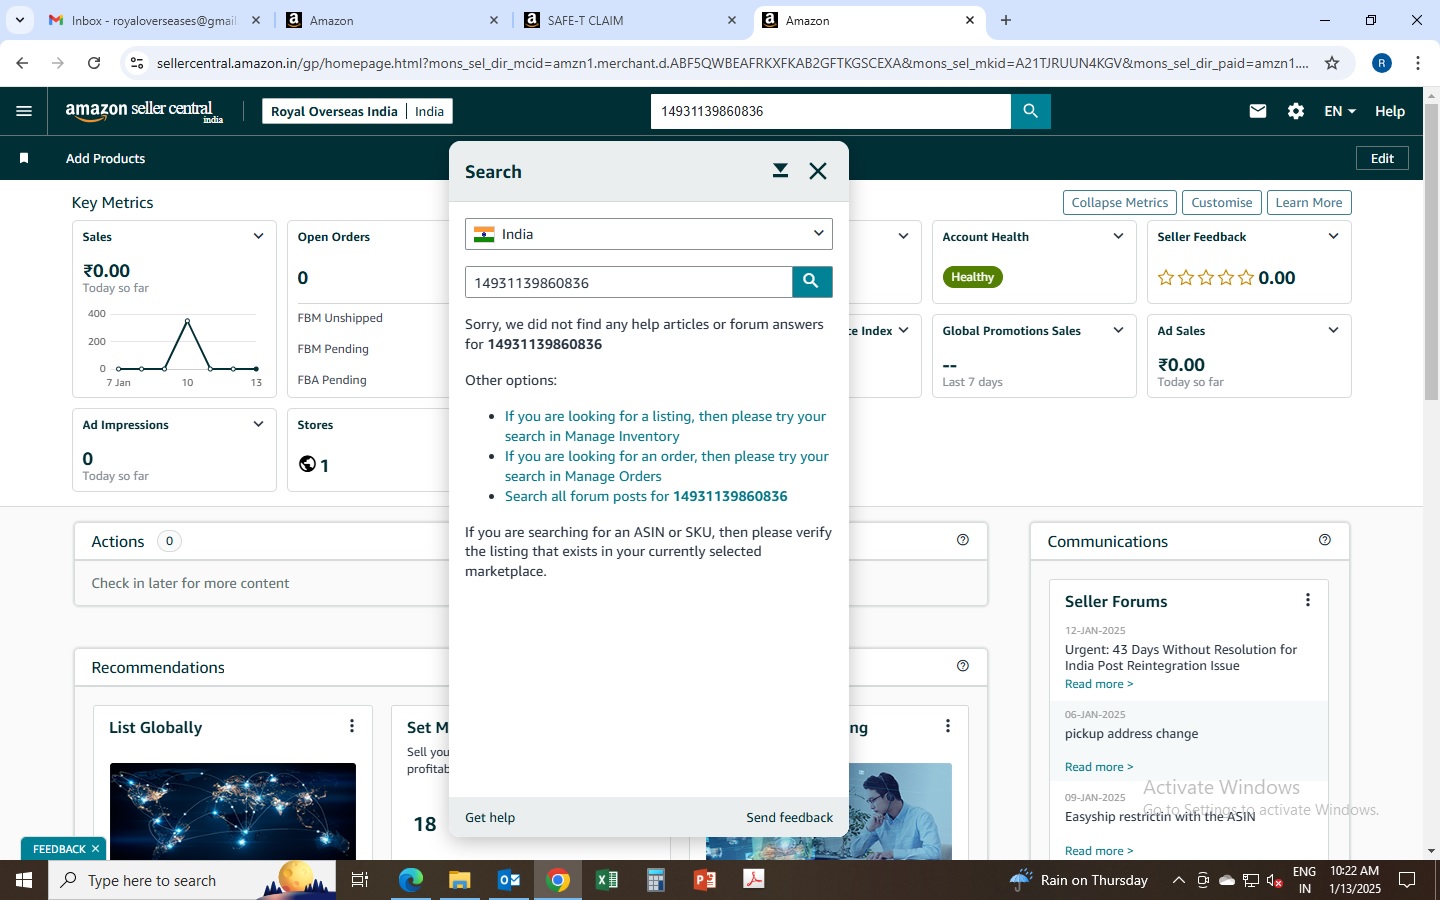This screenshot has width=1440, height=900.
Task: Open the tab search dropdown arrow
Action: pos(19,20)
